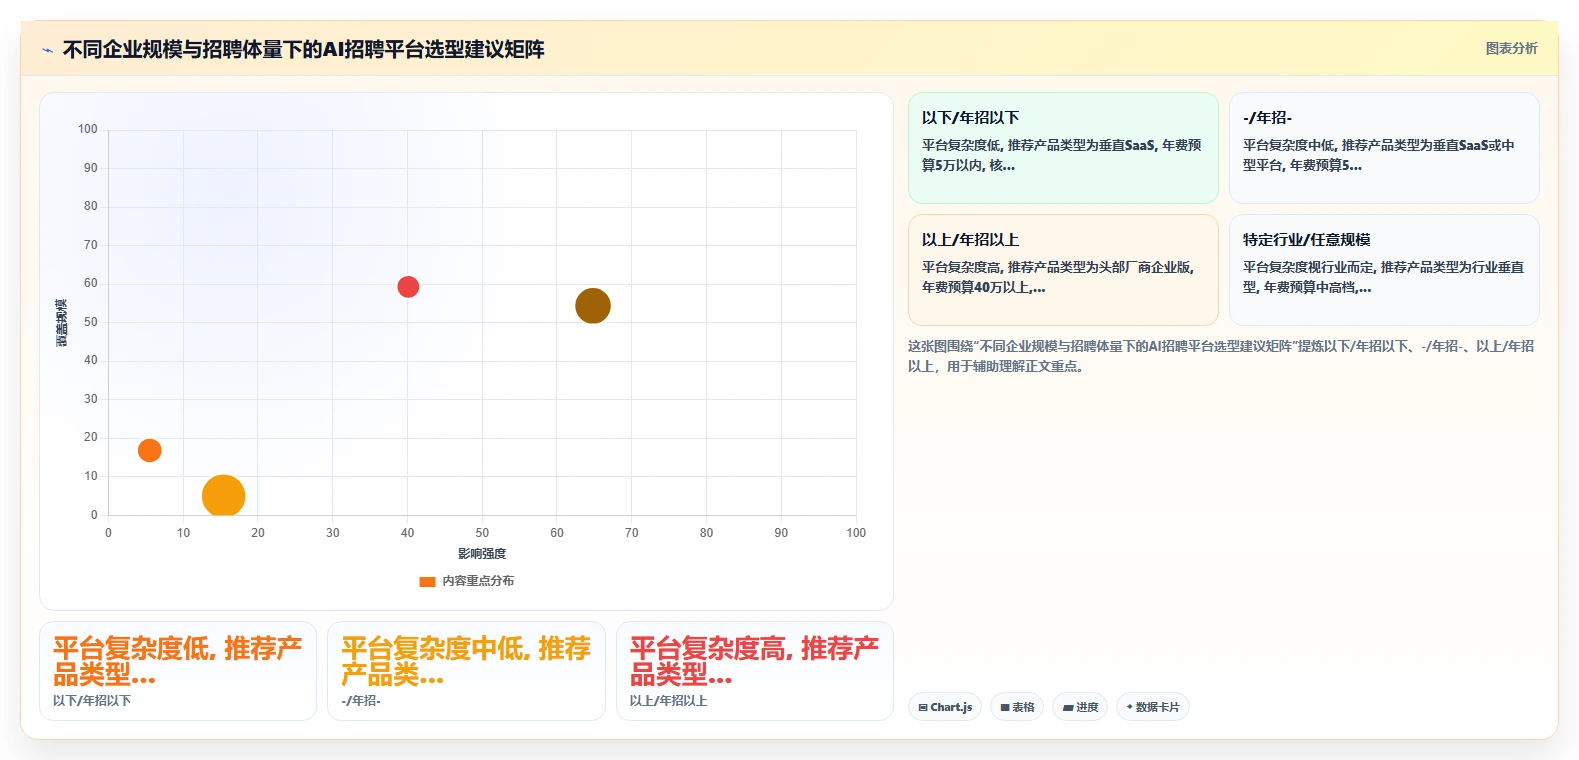Click the description paragraph starting 这张图围绕
This screenshot has width=1579, height=760.
click(1221, 356)
